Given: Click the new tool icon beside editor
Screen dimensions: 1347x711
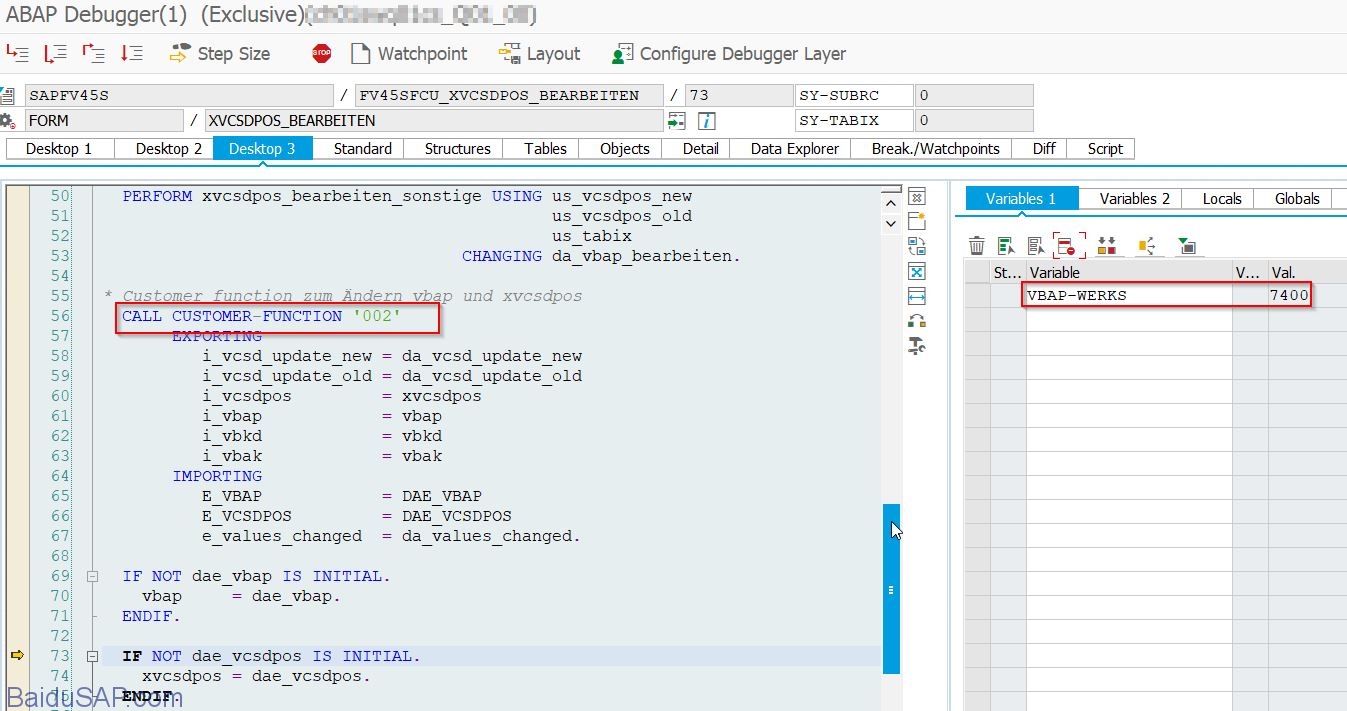Looking at the screenshot, I should pyautogui.click(x=916, y=221).
